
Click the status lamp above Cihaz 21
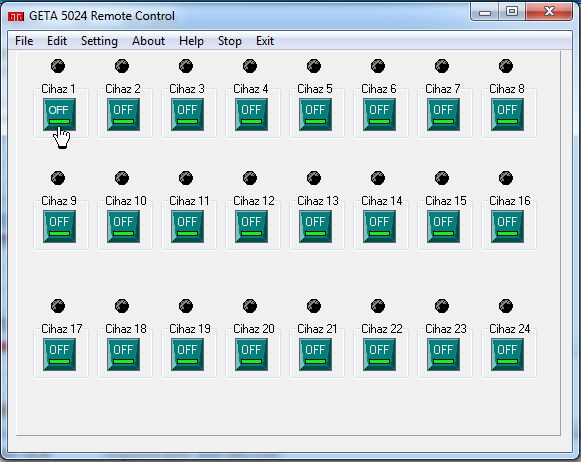(314, 306)
